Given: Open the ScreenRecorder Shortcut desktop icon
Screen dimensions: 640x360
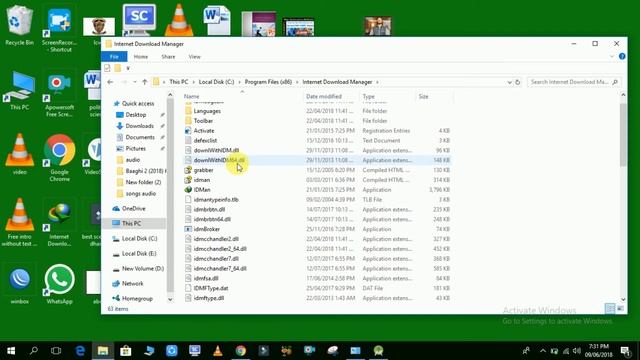Looking at the screenshot, I should (59, 29).
